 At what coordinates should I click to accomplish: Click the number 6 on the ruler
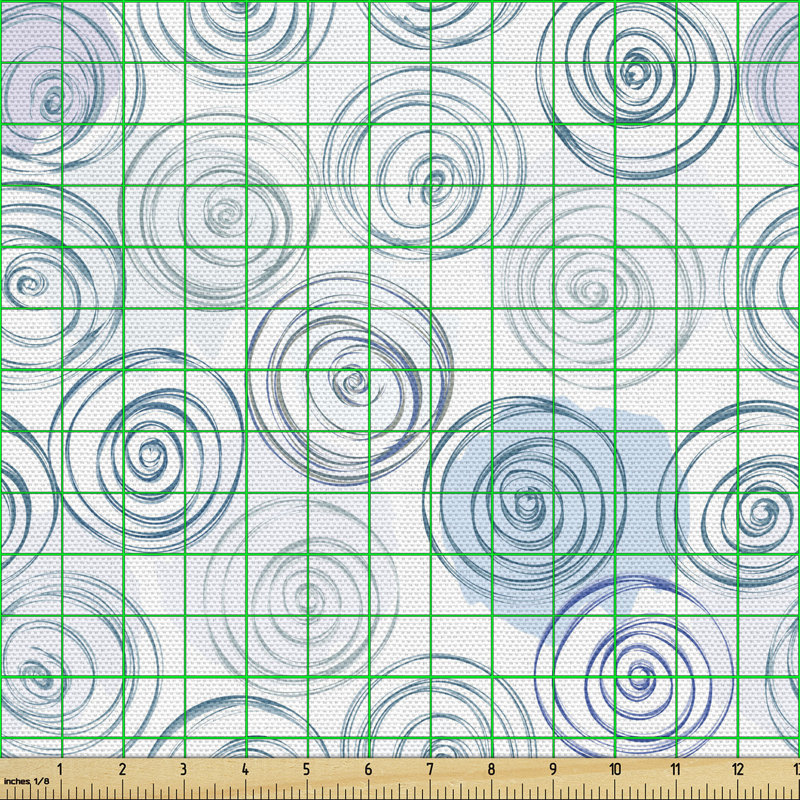[368, 769]
